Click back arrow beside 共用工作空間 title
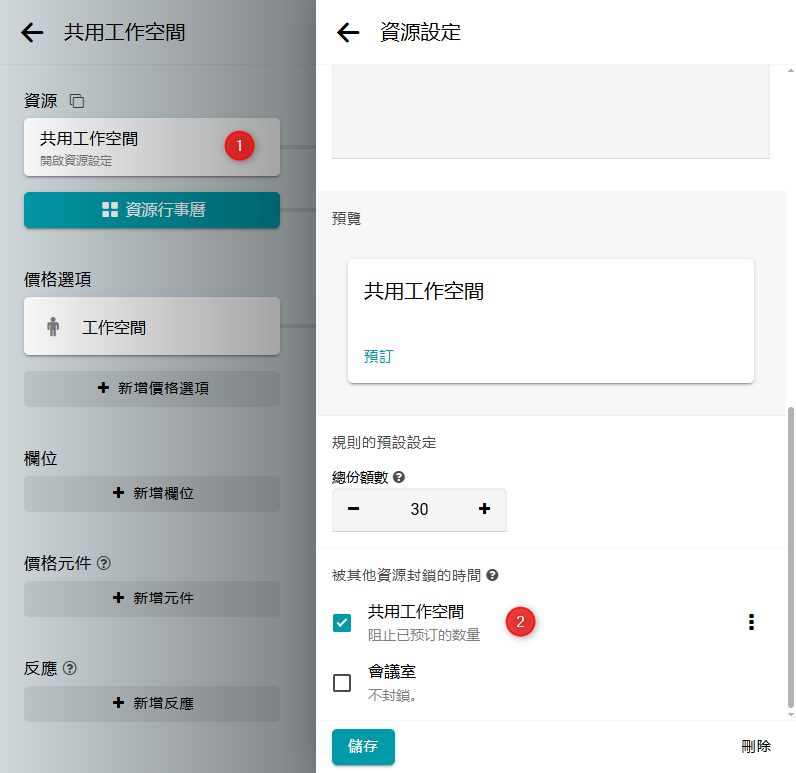The image size is (796, 773). (x=32, y=32)
